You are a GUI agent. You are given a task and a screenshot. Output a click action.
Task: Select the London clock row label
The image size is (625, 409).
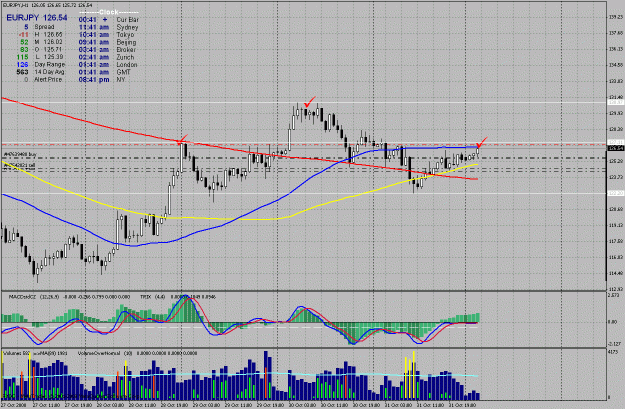click(x=127, y=65)
